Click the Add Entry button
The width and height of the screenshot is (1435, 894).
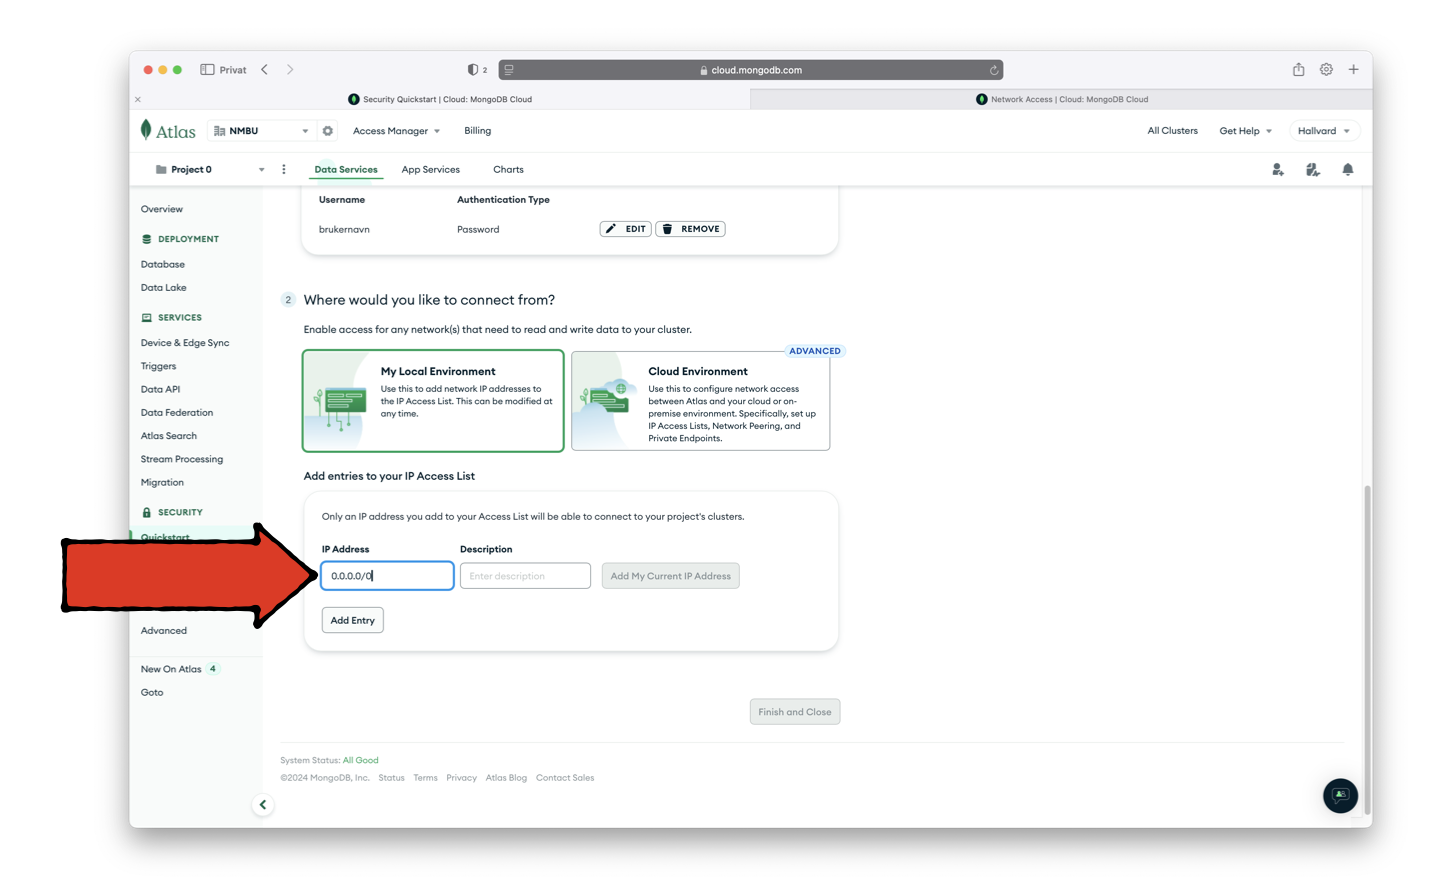353,620
